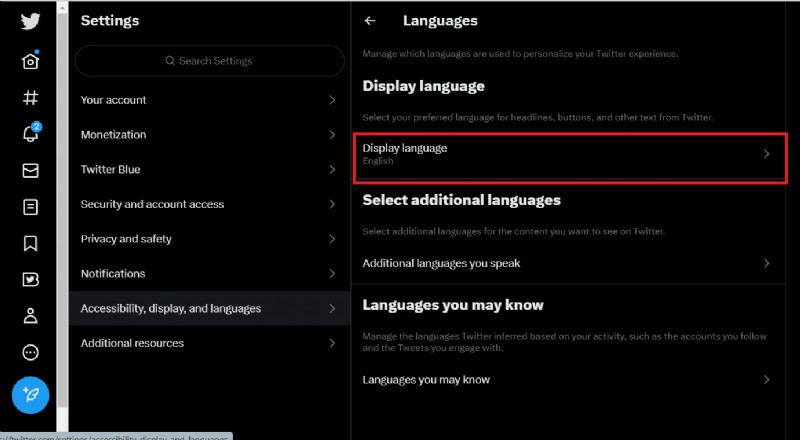Click chevron beside Privacy and safety
Image resolution: width=800 pixels, height=440 pixels.
(332, 239)
